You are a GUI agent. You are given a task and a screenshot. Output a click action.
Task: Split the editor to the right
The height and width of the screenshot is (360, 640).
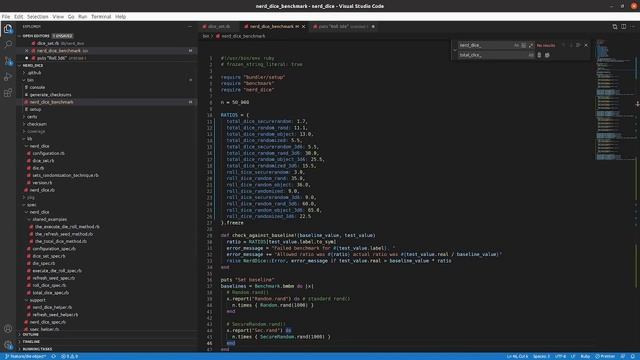tap(624, 27)
